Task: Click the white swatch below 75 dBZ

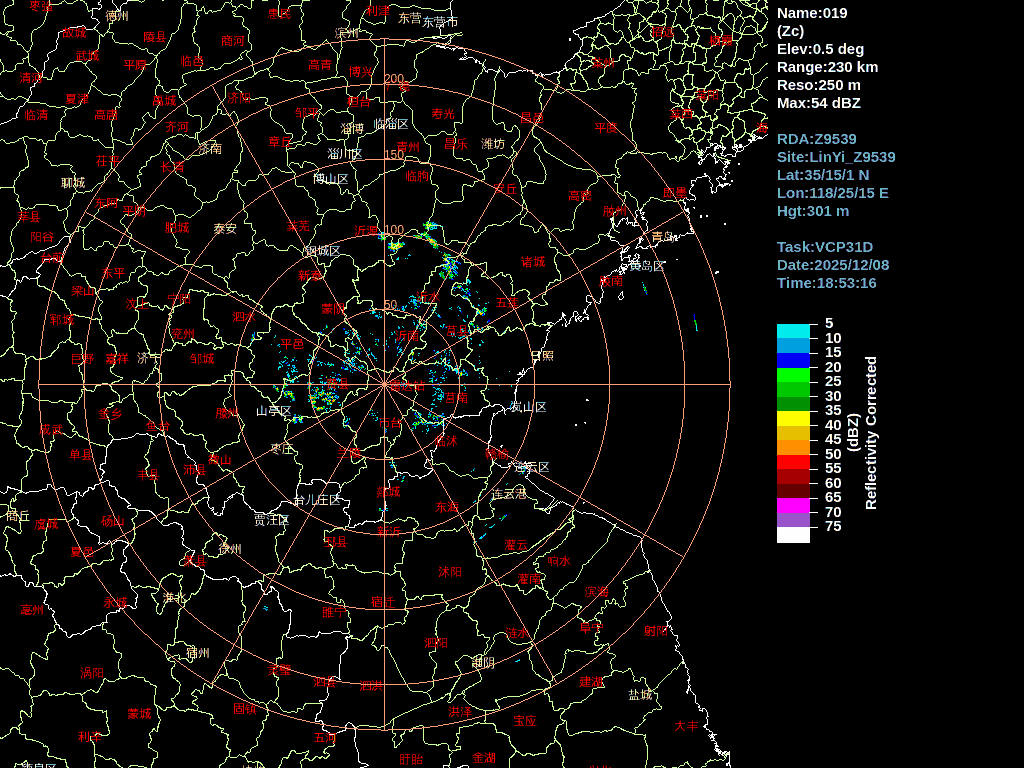Action: [793, 535]
